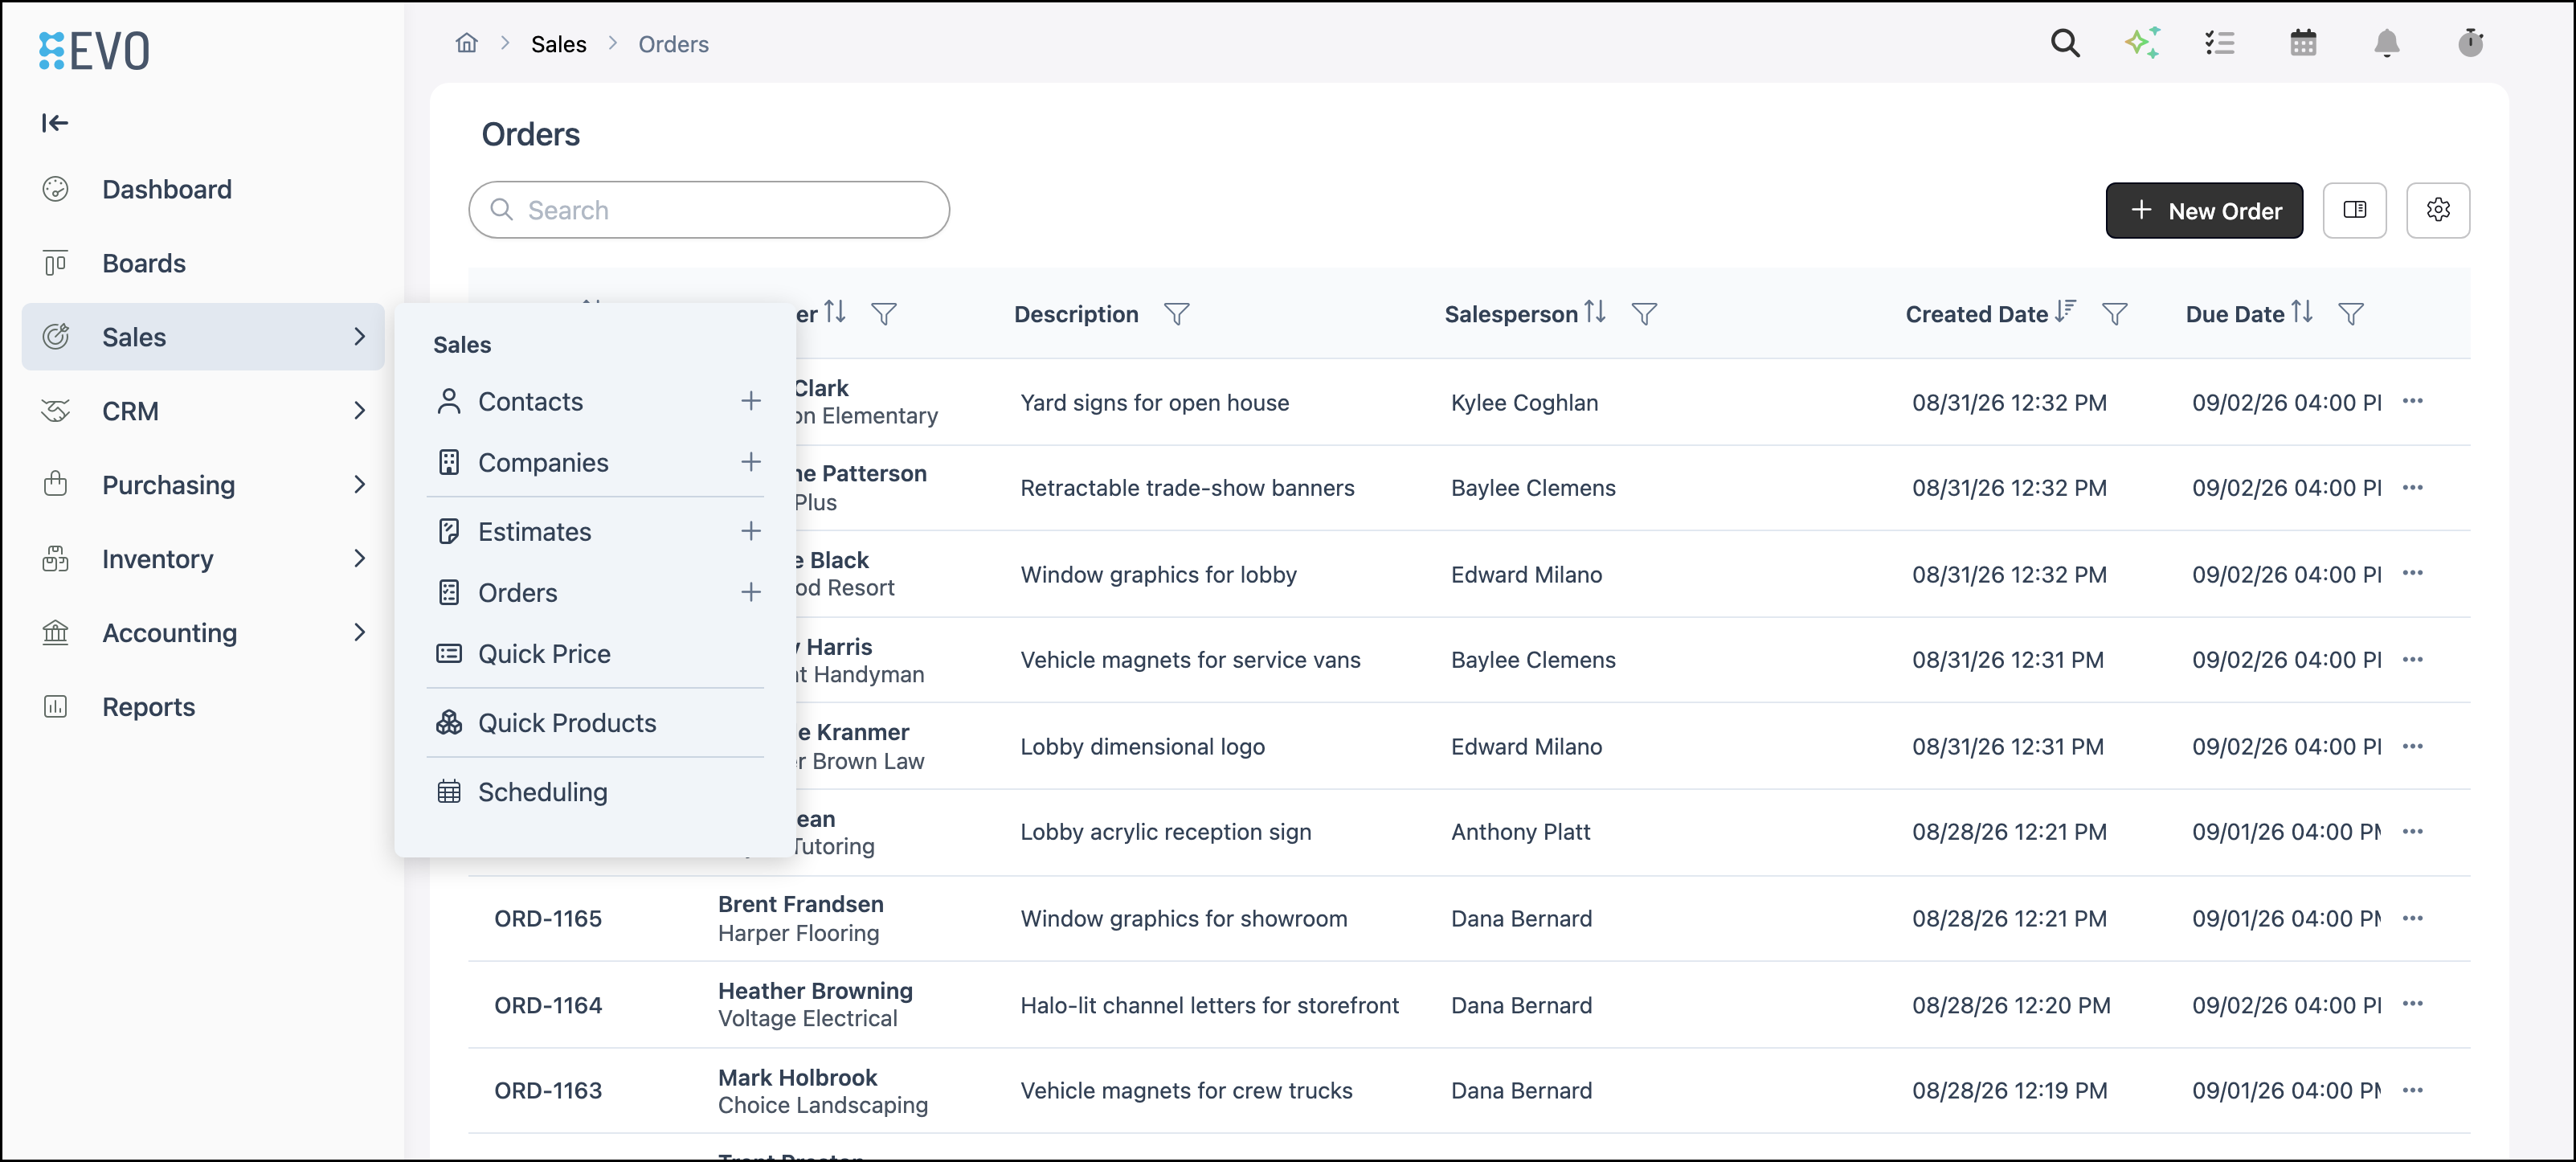Click customer Mark Holbrook

tap(797, 1076)
